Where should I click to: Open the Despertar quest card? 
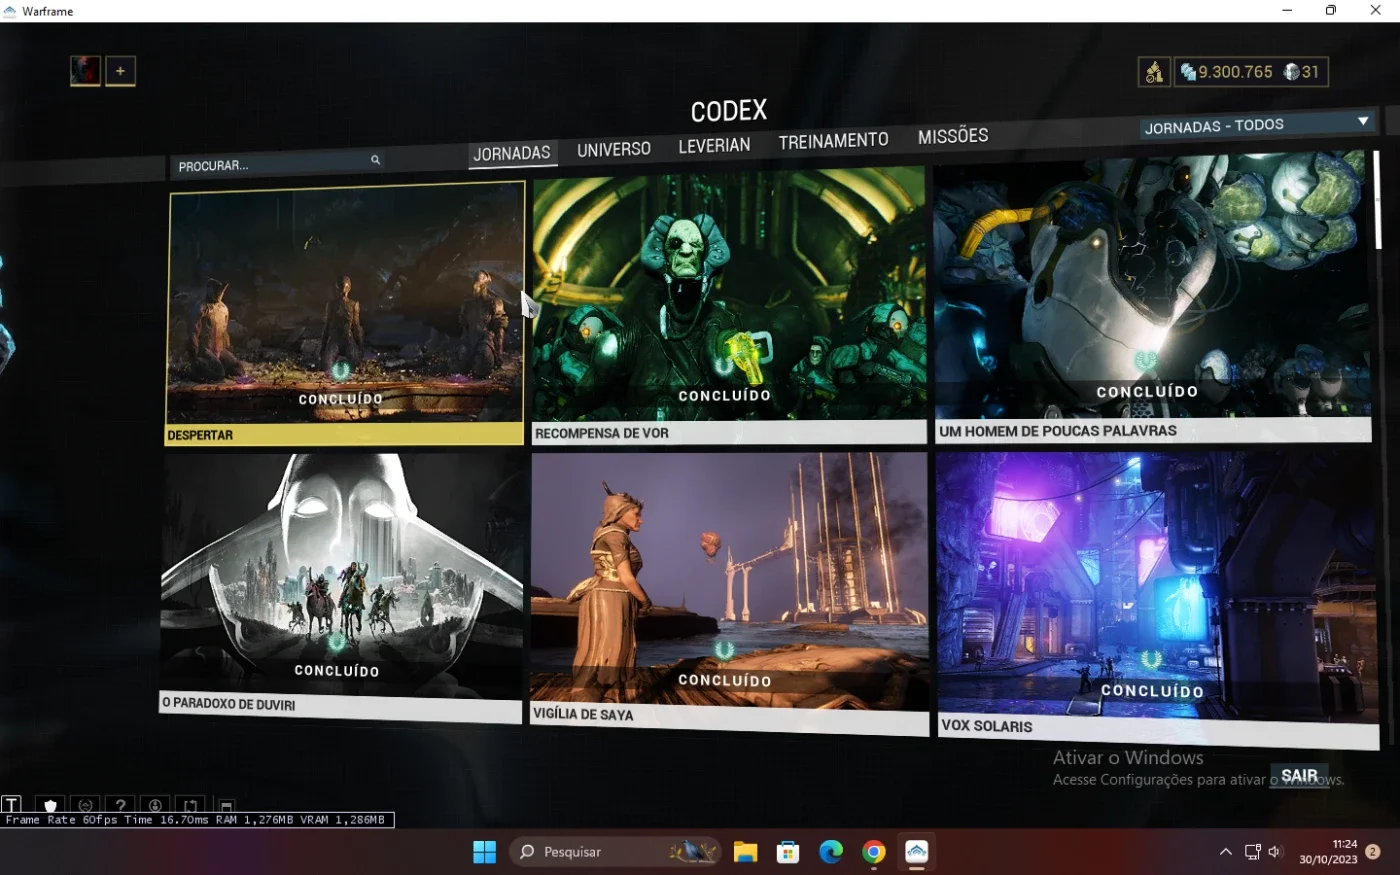click(345, 313)
